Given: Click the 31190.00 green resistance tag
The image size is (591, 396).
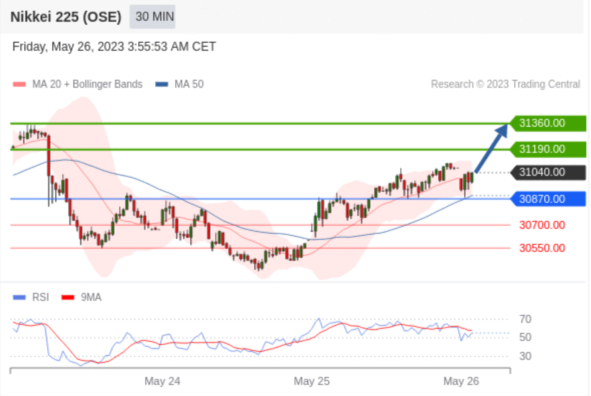Looking at the screenshot, I should (548, 149).
